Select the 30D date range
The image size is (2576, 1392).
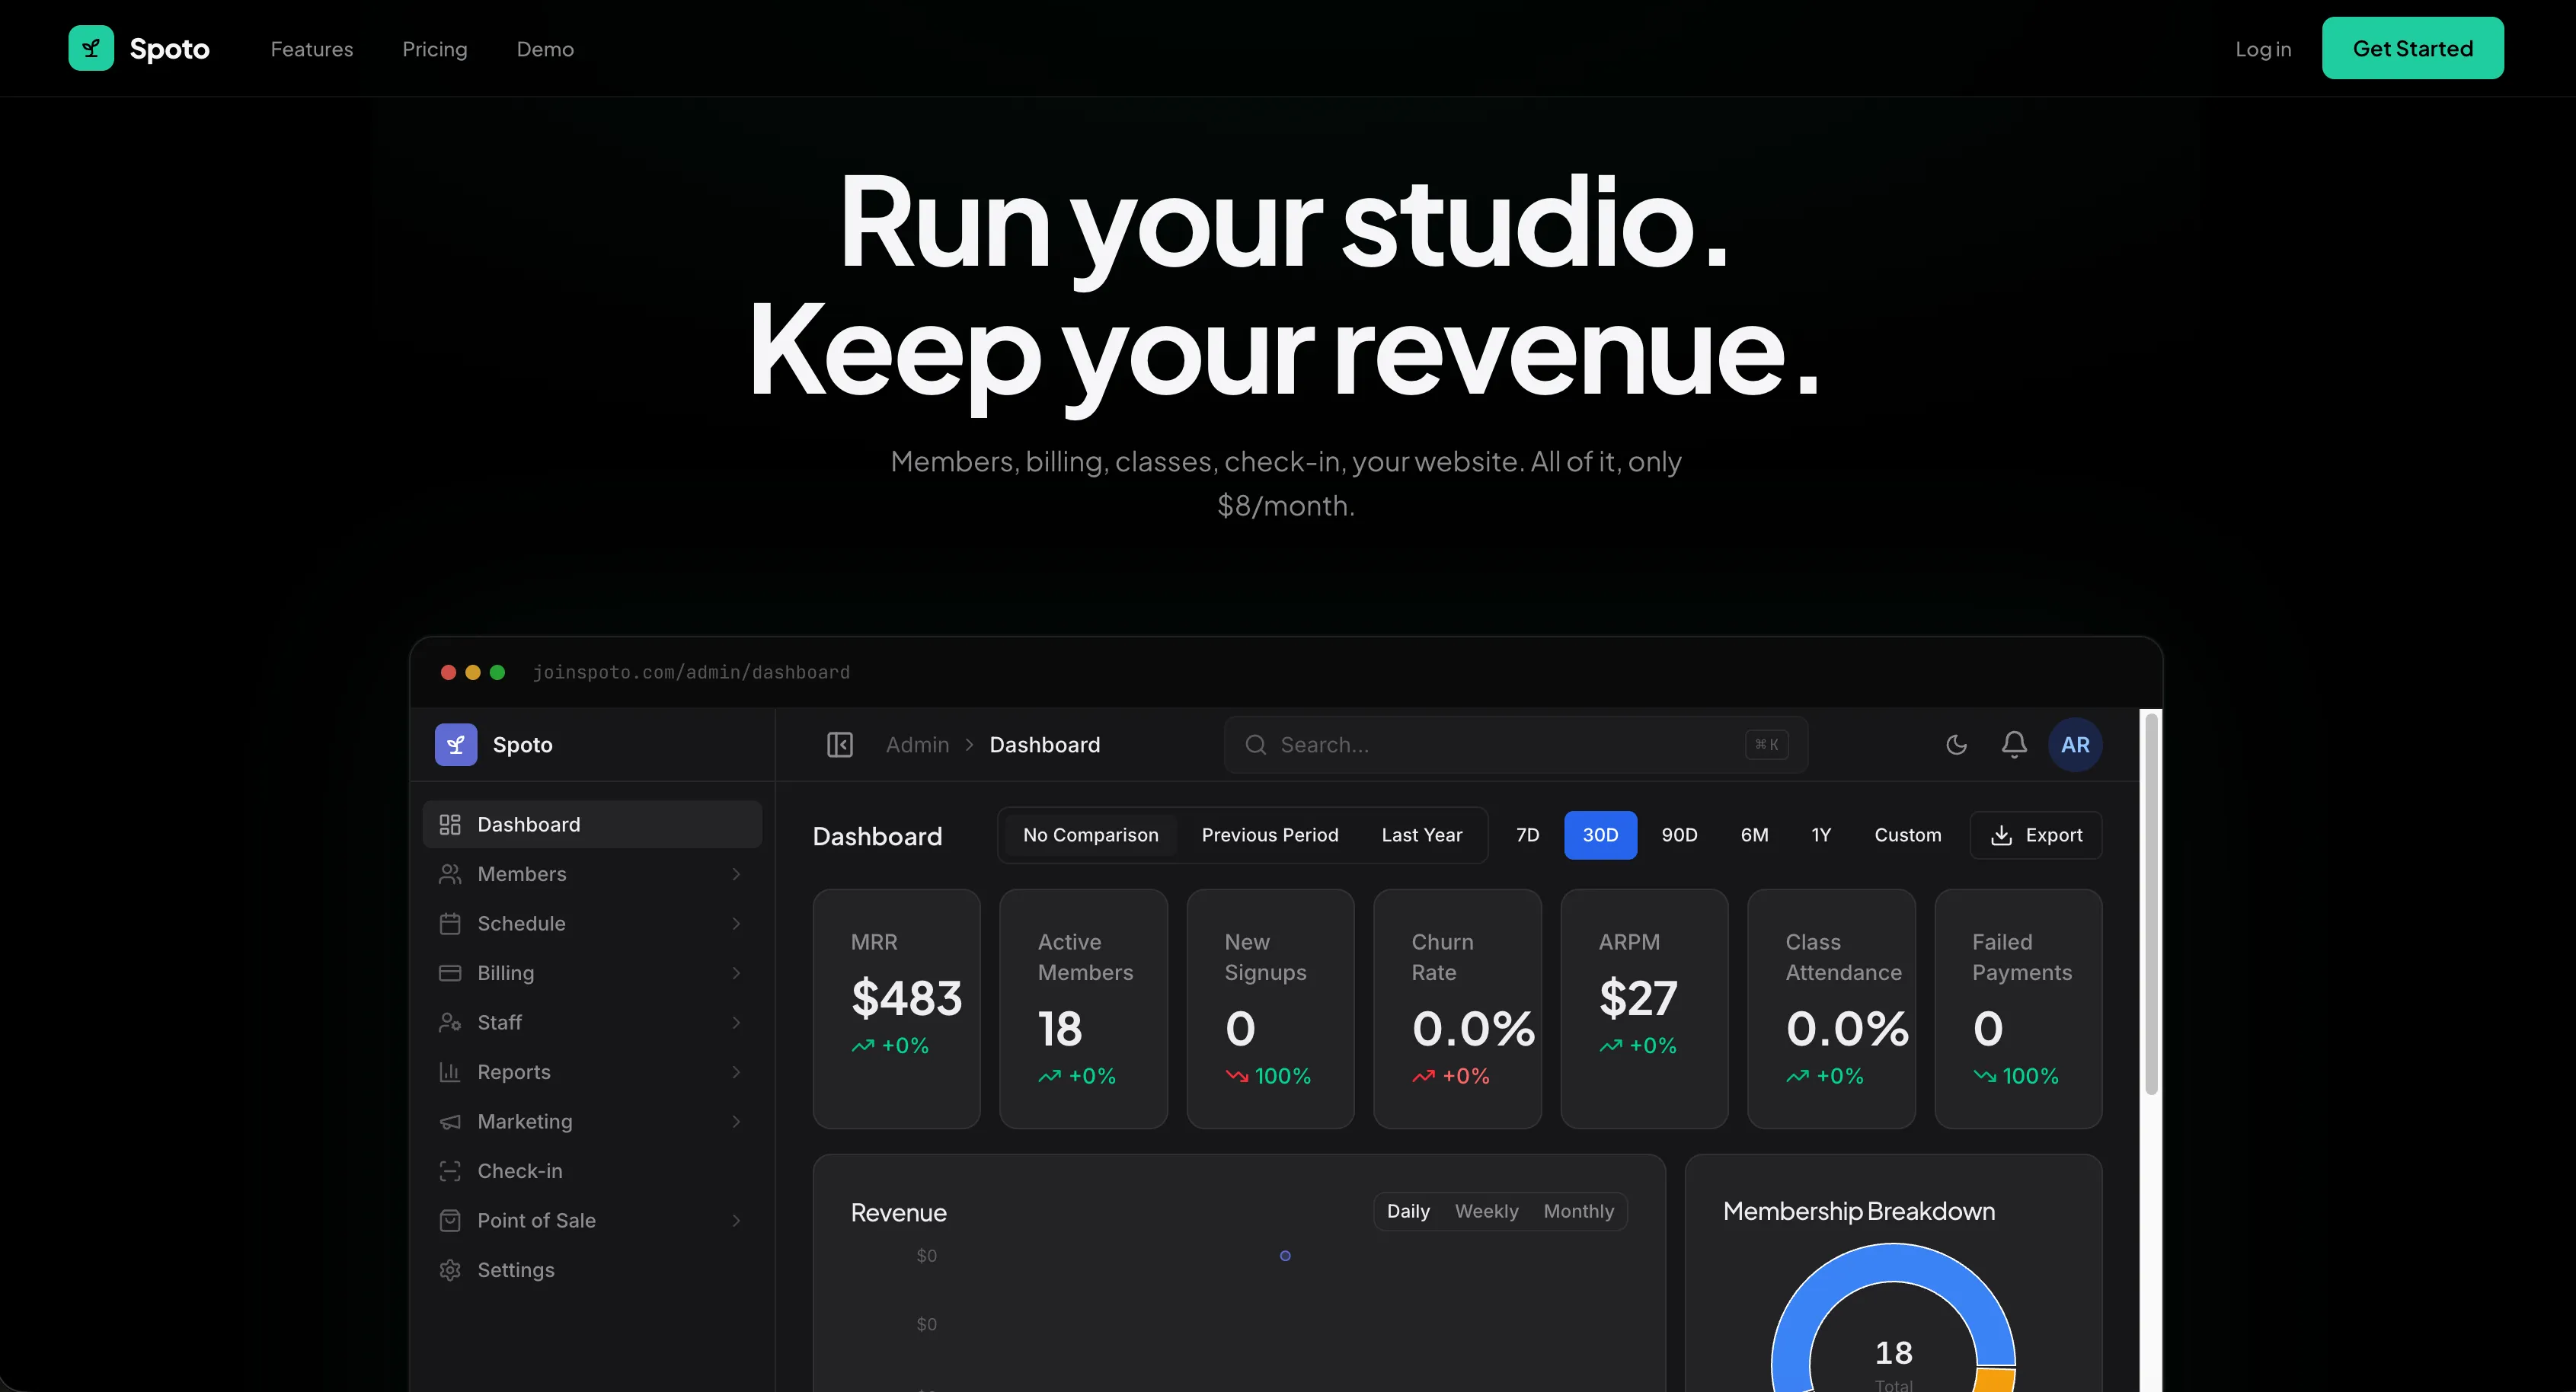click(1600, 835)
